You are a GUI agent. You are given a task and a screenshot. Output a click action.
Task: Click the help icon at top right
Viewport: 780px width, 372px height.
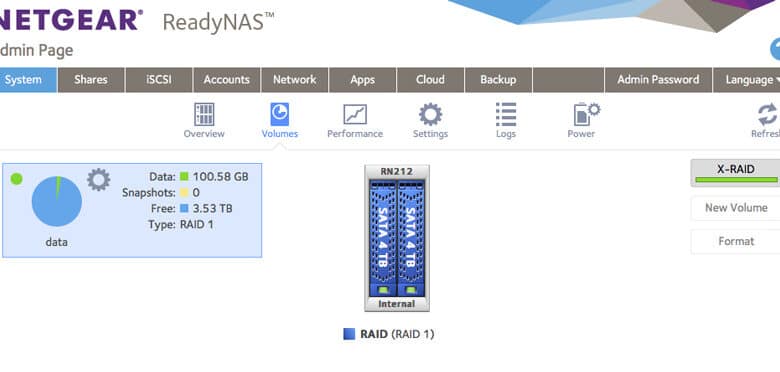[775, 50]
